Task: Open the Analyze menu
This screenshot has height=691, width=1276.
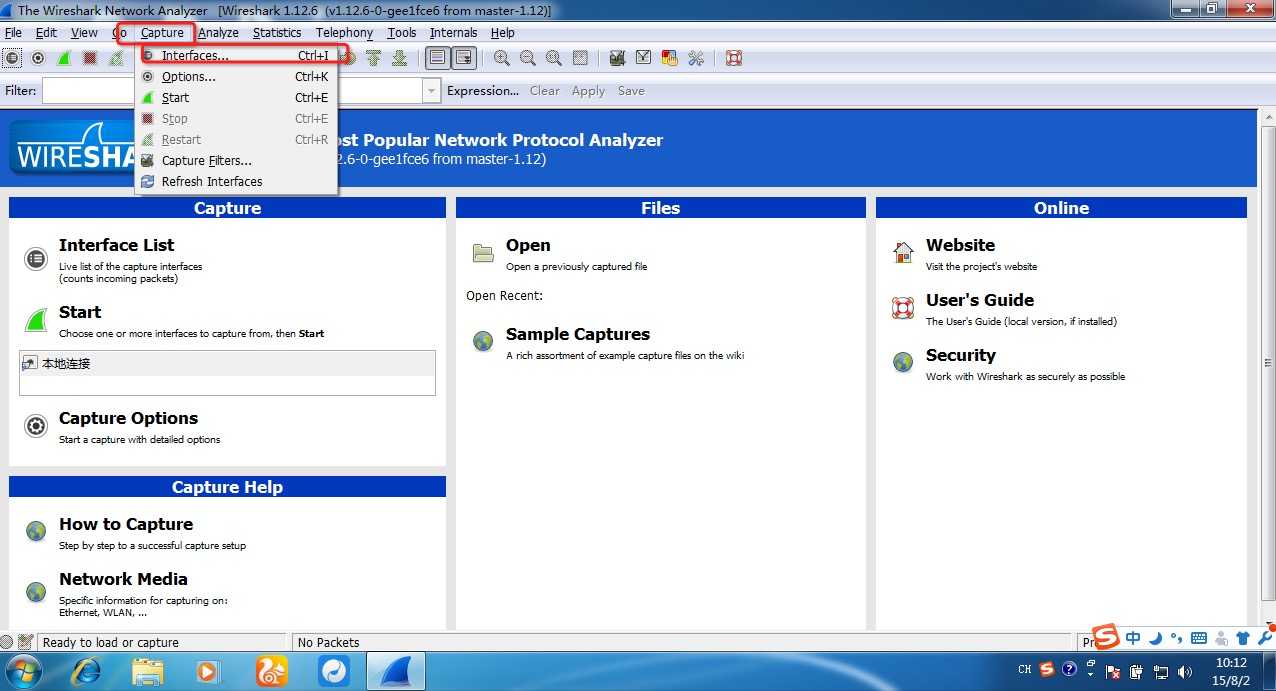Action: click(218, 33)
